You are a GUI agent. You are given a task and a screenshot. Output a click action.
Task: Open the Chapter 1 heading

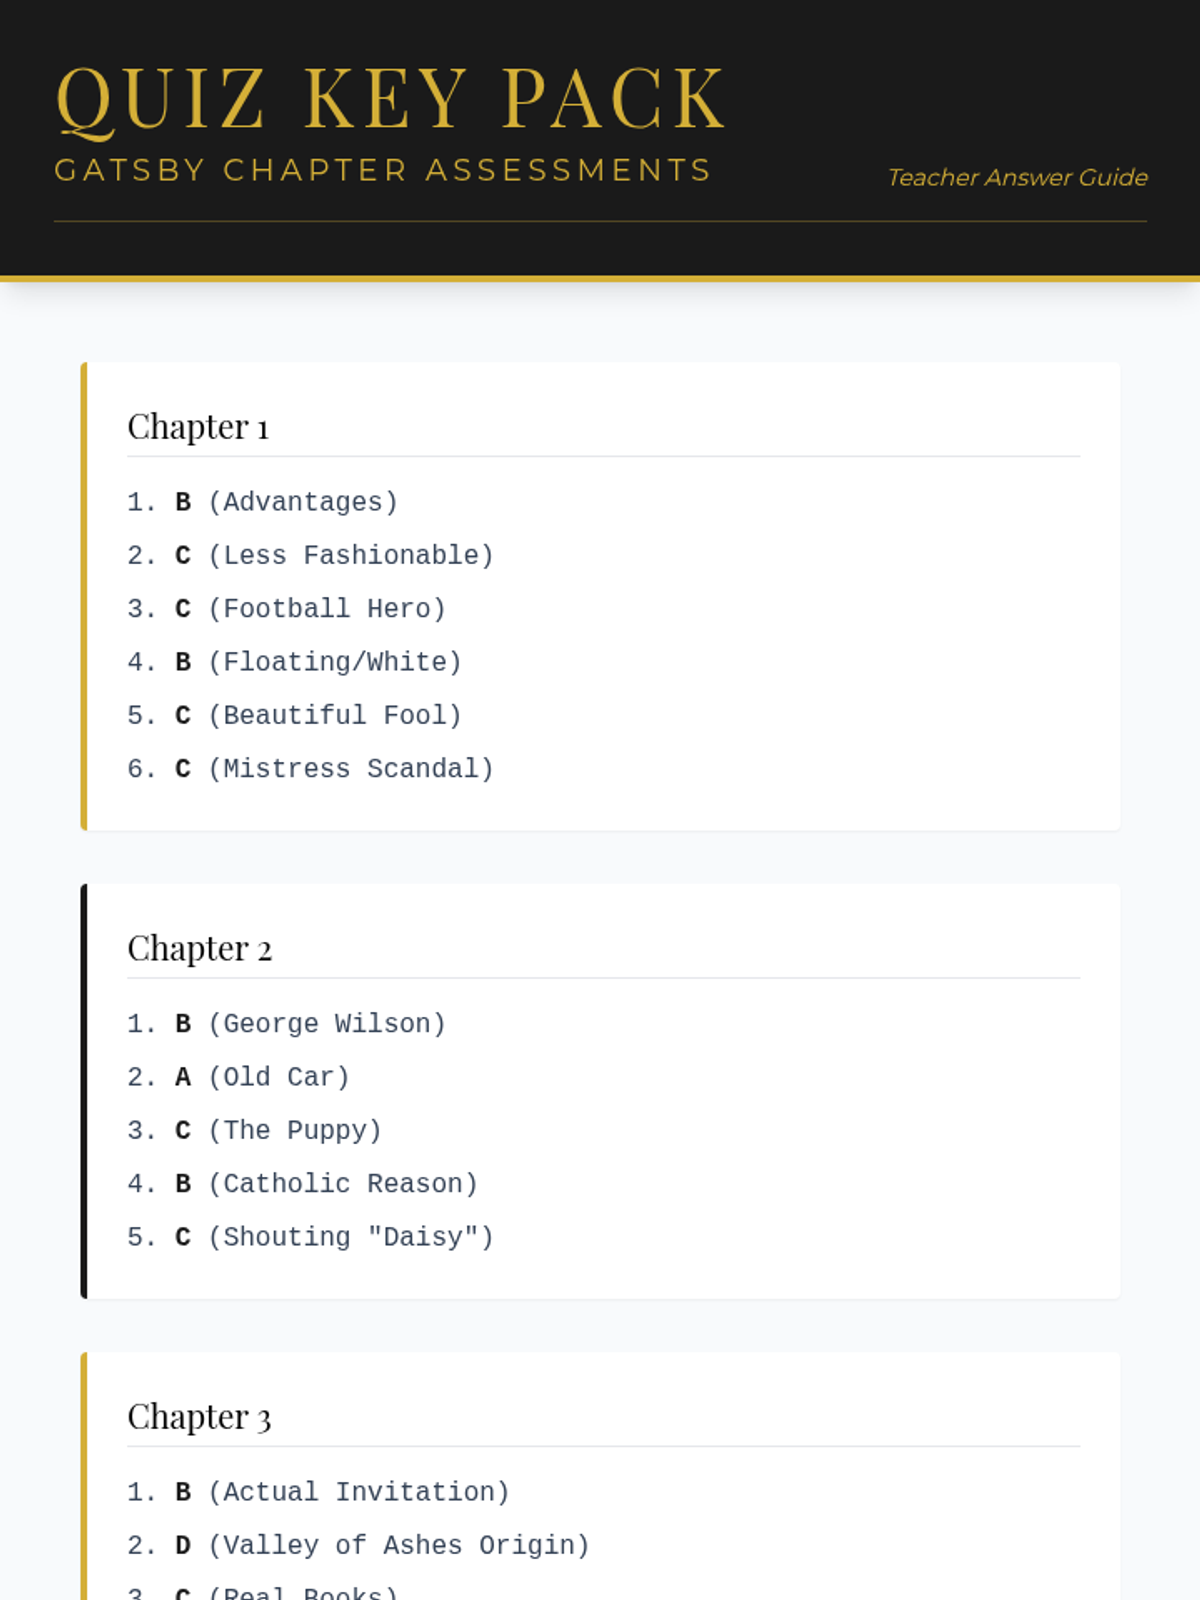(x=198, y=427)
